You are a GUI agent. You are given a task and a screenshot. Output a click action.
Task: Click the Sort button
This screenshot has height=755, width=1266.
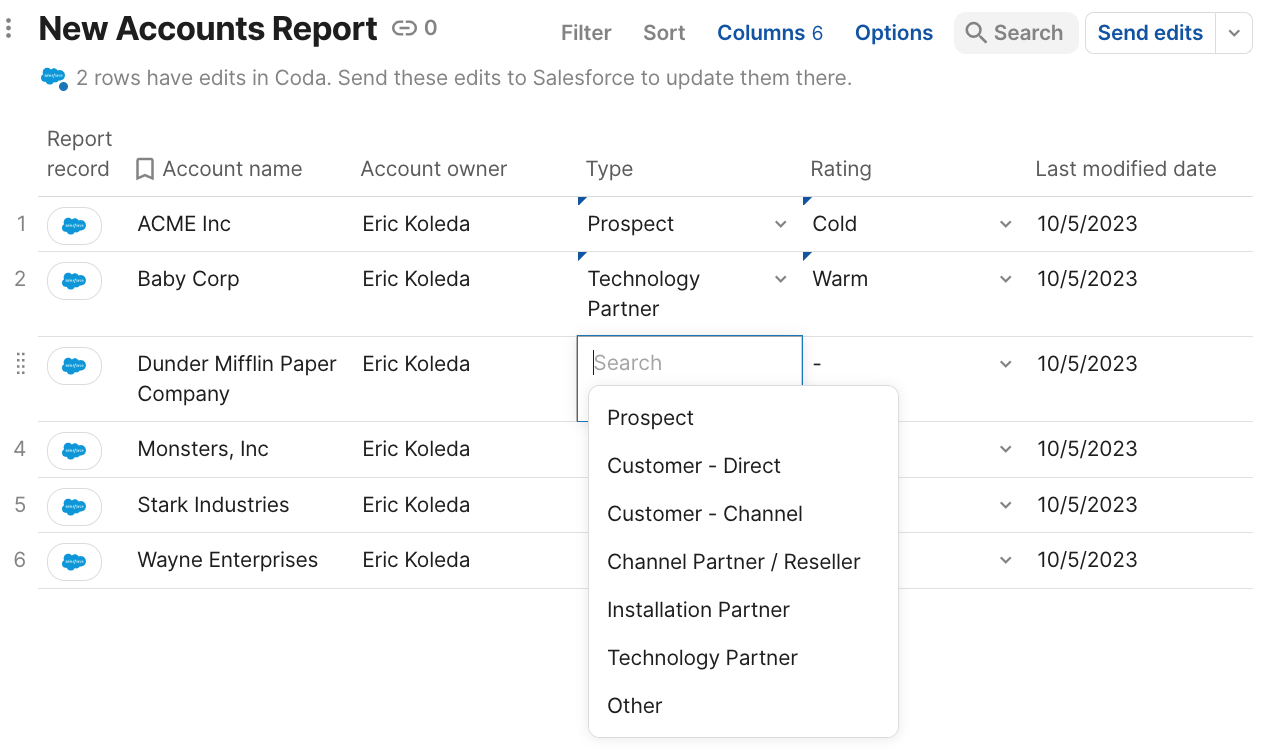tap(664, 33)
